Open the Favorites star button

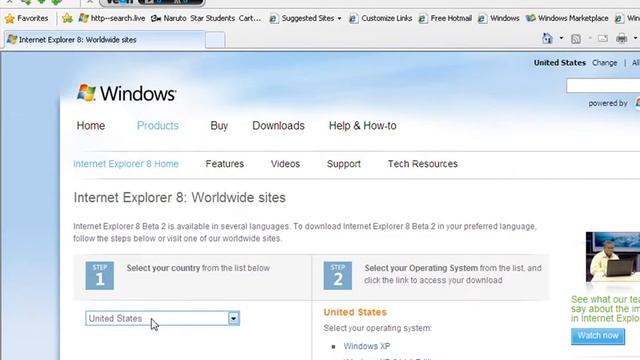pos(27,18)
